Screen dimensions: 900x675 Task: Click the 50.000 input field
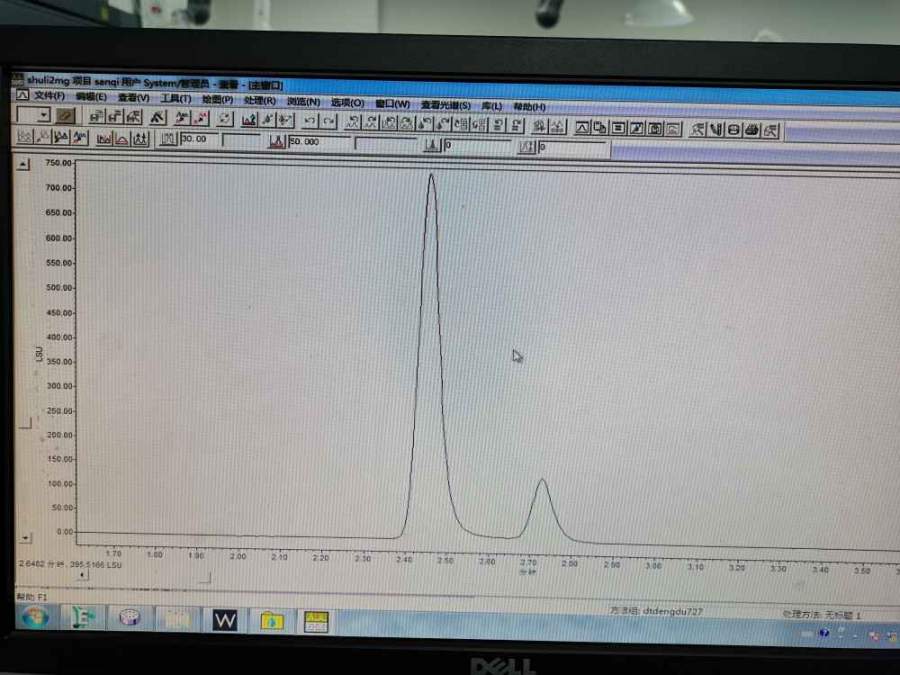pyautogui.click(x=318, y=142)
